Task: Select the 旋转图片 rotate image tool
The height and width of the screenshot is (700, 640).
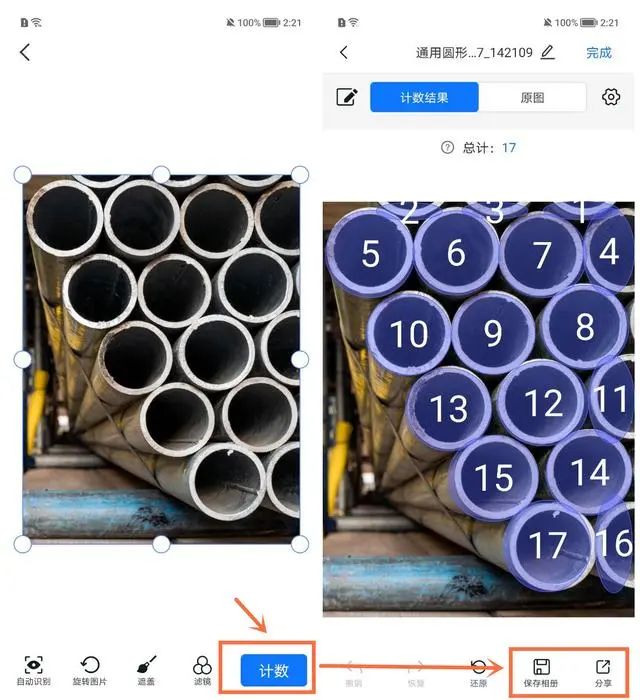Action: click(90, 670)
